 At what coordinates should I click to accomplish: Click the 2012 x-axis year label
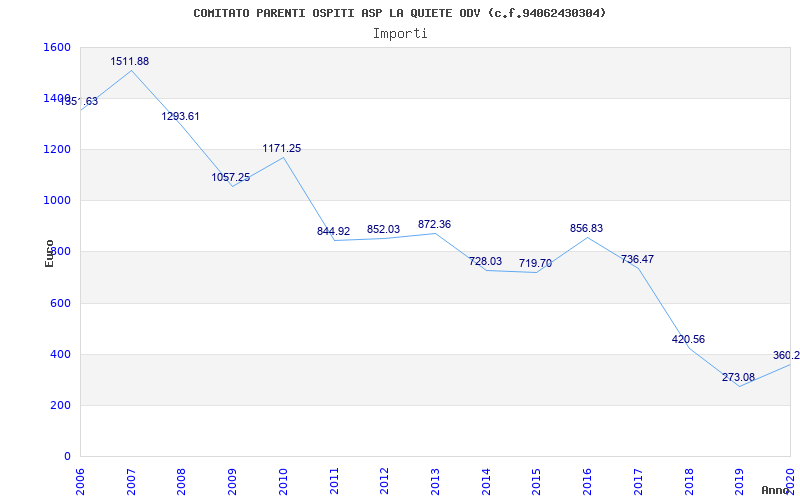385,481
